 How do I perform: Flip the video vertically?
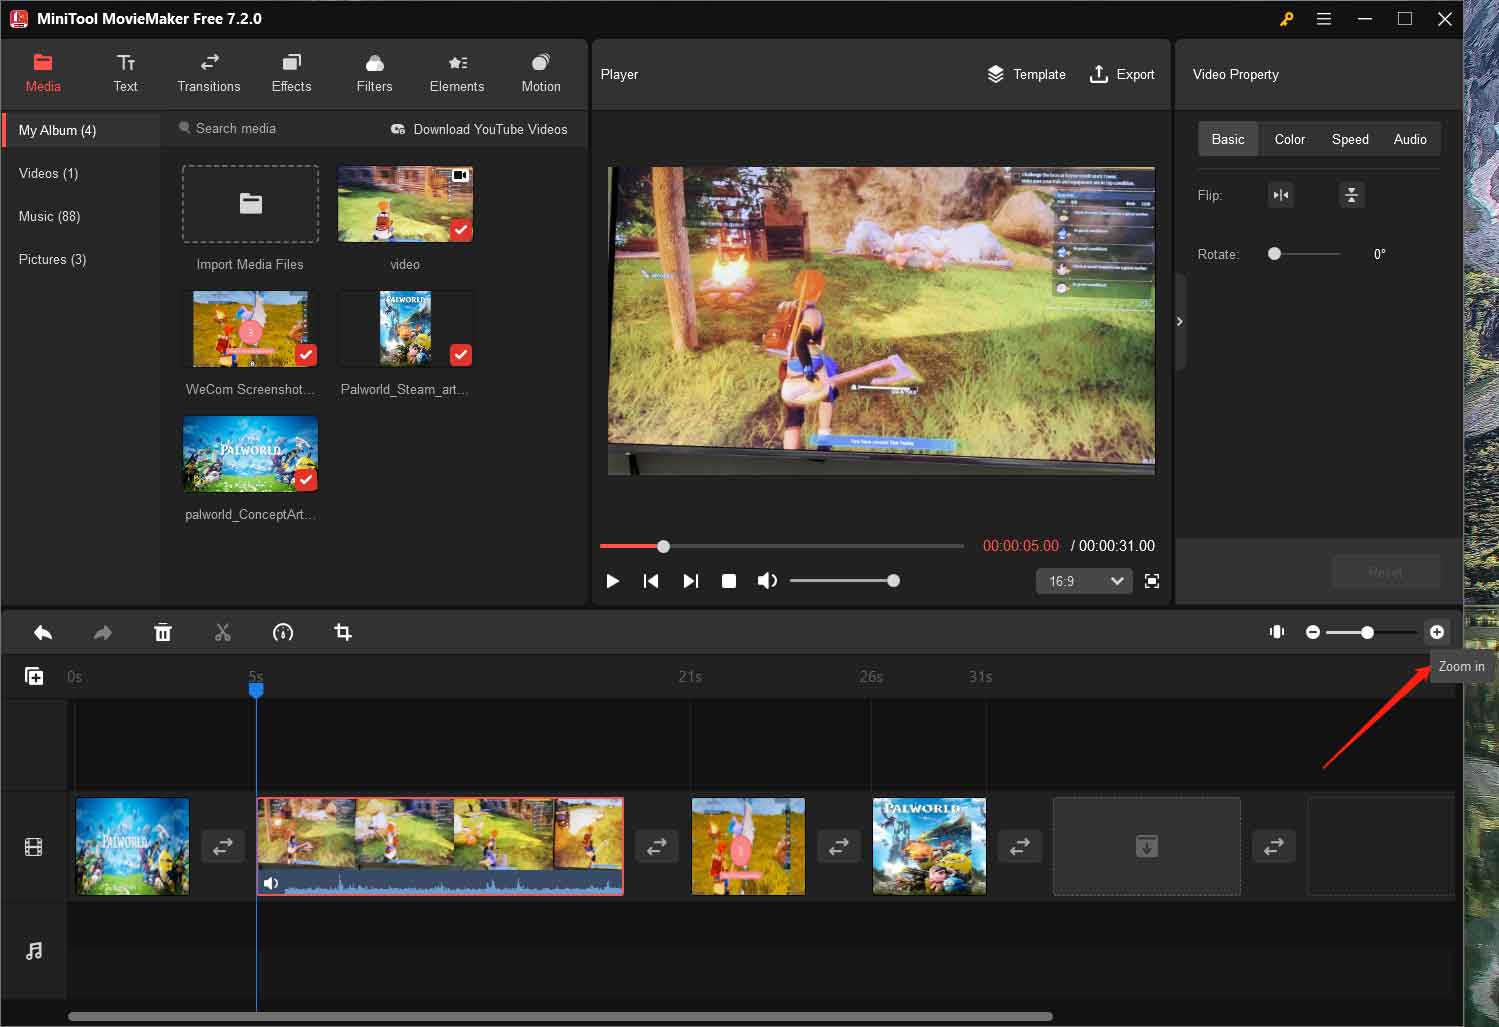point(1351,195)
